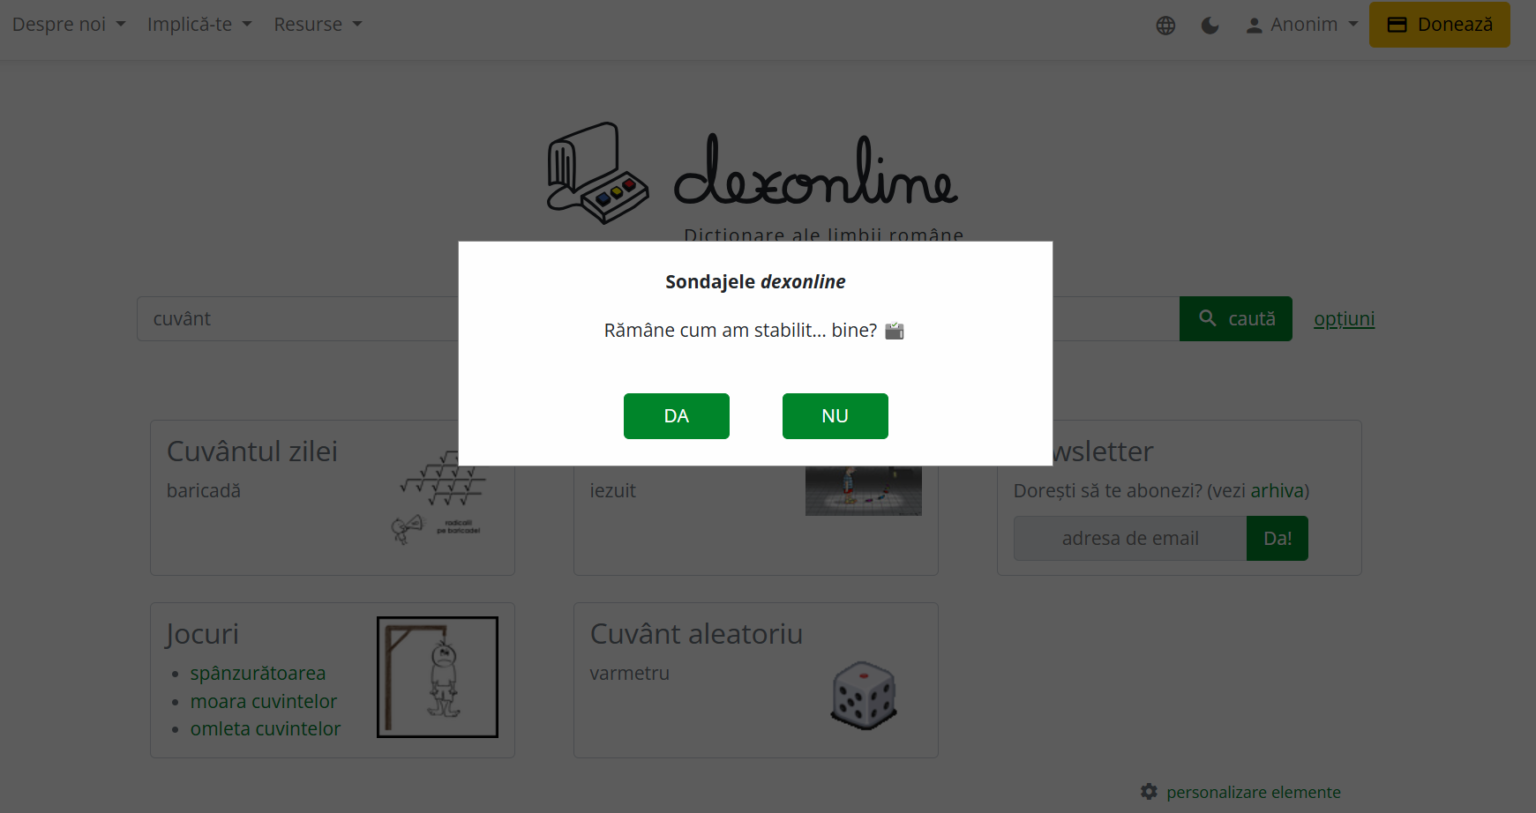Open the opțiuni search options link
Viewport: 1536px width, 813px height.
(1344, 319)
